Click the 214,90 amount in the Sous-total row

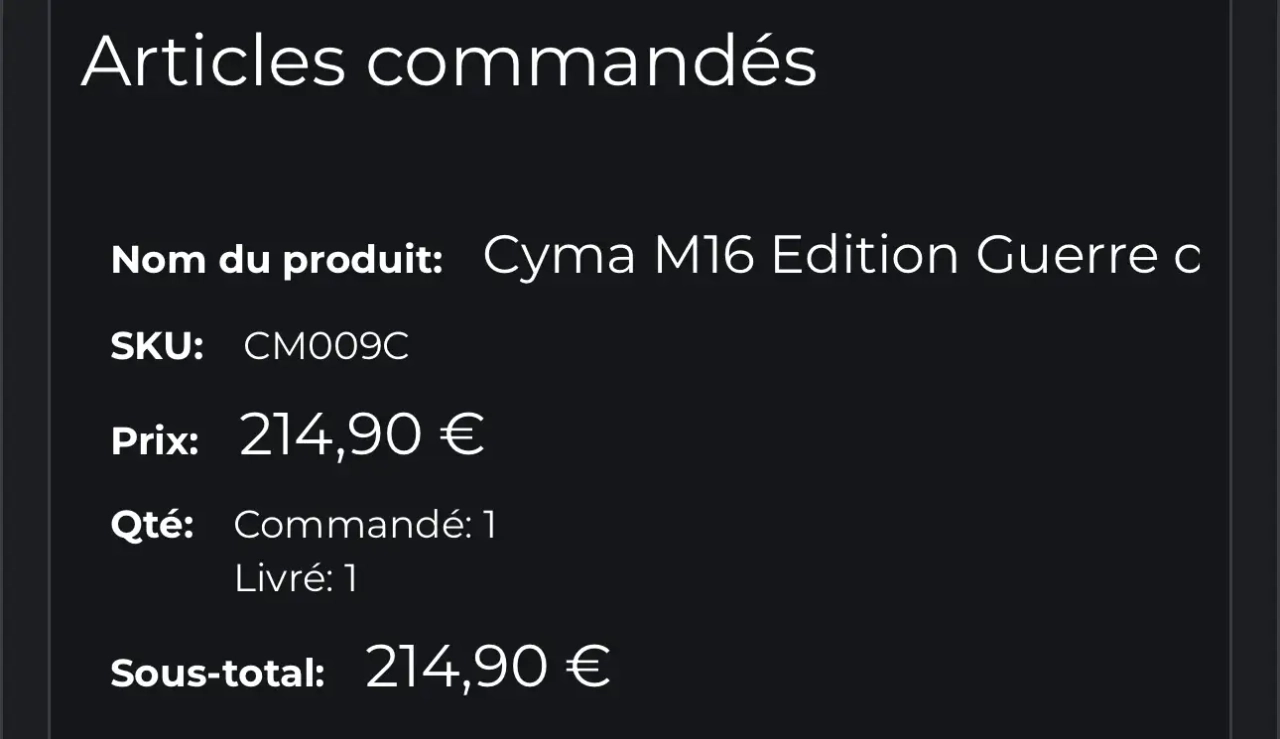tap(456, 667)
